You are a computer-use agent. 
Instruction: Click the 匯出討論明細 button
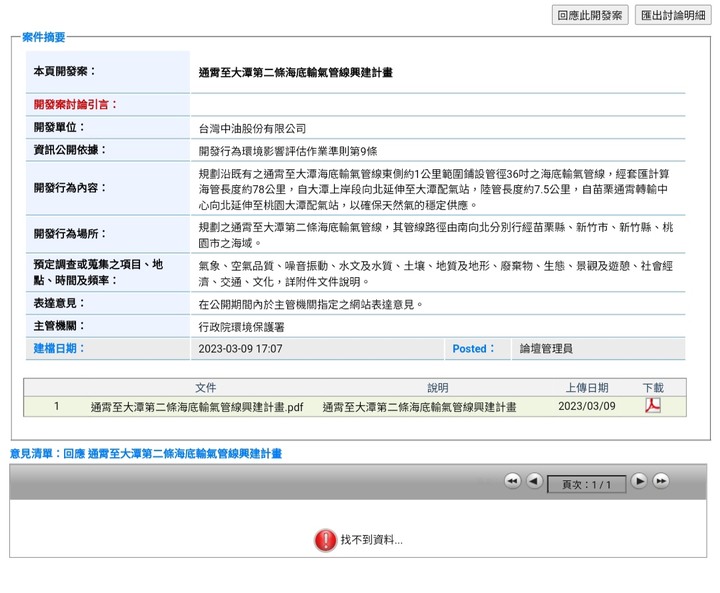click(x=673, y=15)
